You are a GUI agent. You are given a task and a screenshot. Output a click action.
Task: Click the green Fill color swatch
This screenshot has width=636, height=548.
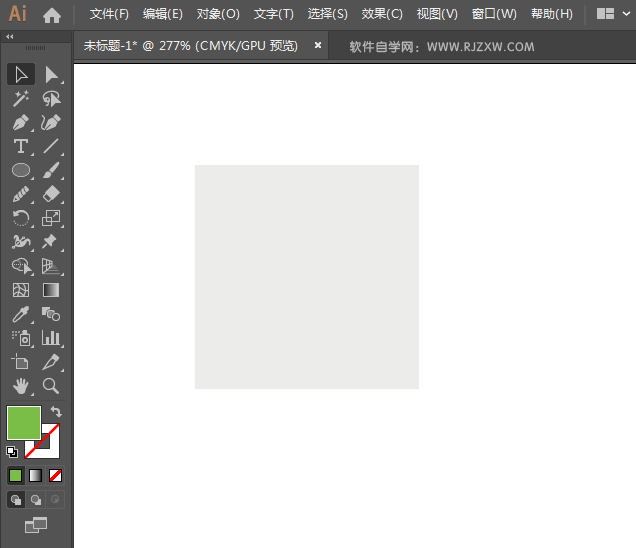click(x=24, y=423)
